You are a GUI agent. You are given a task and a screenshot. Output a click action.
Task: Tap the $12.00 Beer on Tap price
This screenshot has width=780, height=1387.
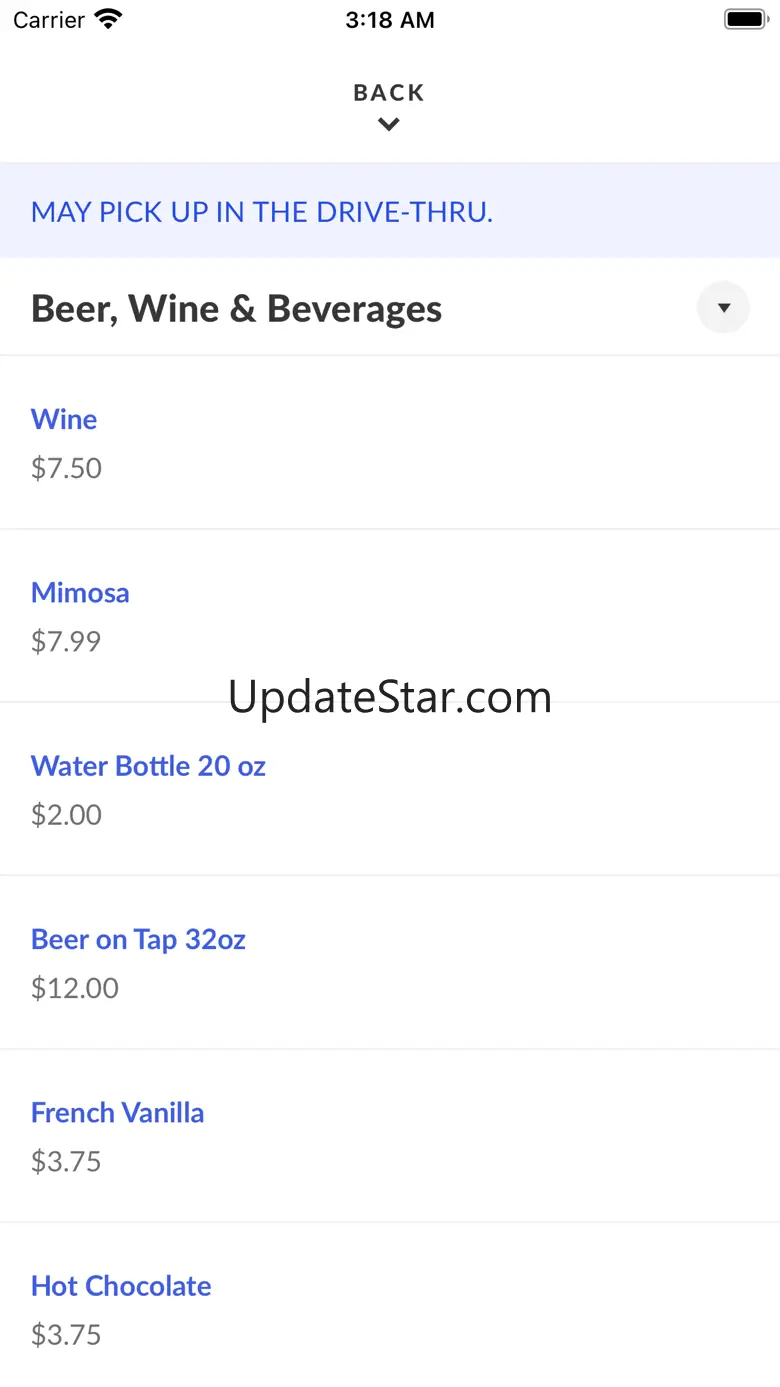click(75, 988)
